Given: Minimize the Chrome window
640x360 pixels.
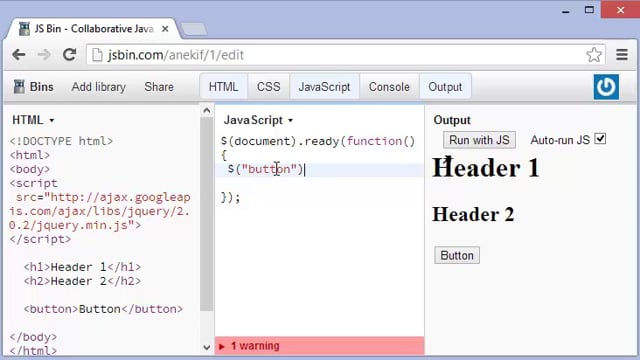Looking at the screenshot, I should 565,11.
